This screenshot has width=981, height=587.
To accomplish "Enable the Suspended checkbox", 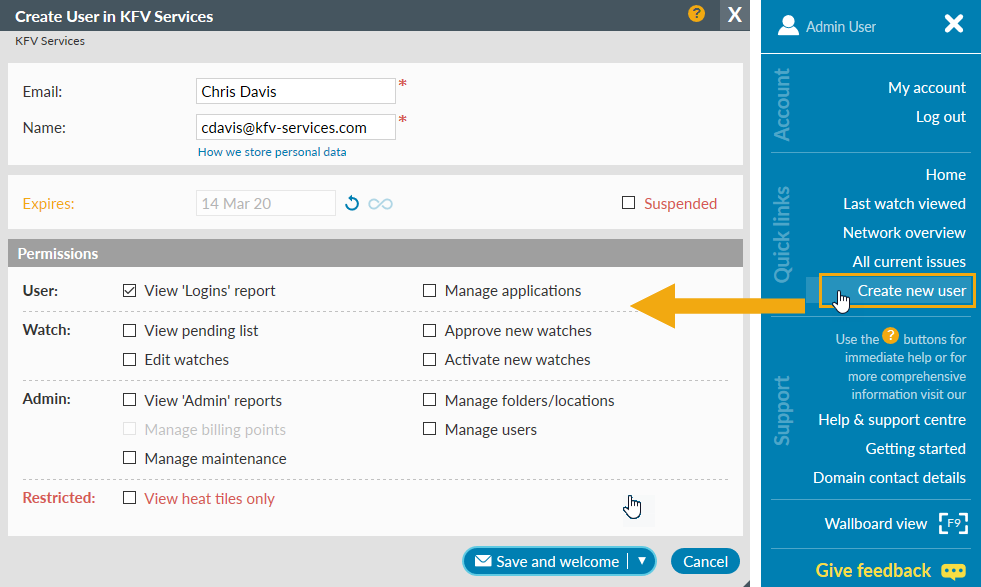I will (x=628, y=202).
